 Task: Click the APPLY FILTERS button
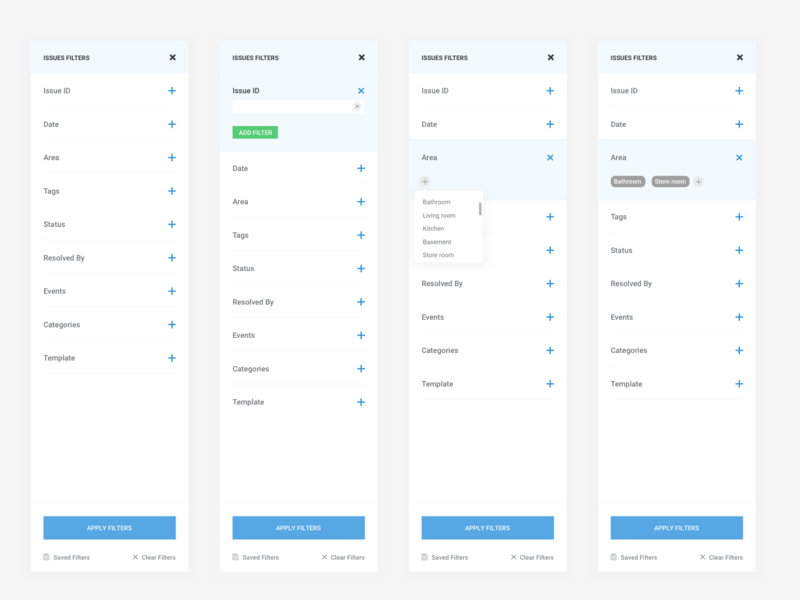108,527
